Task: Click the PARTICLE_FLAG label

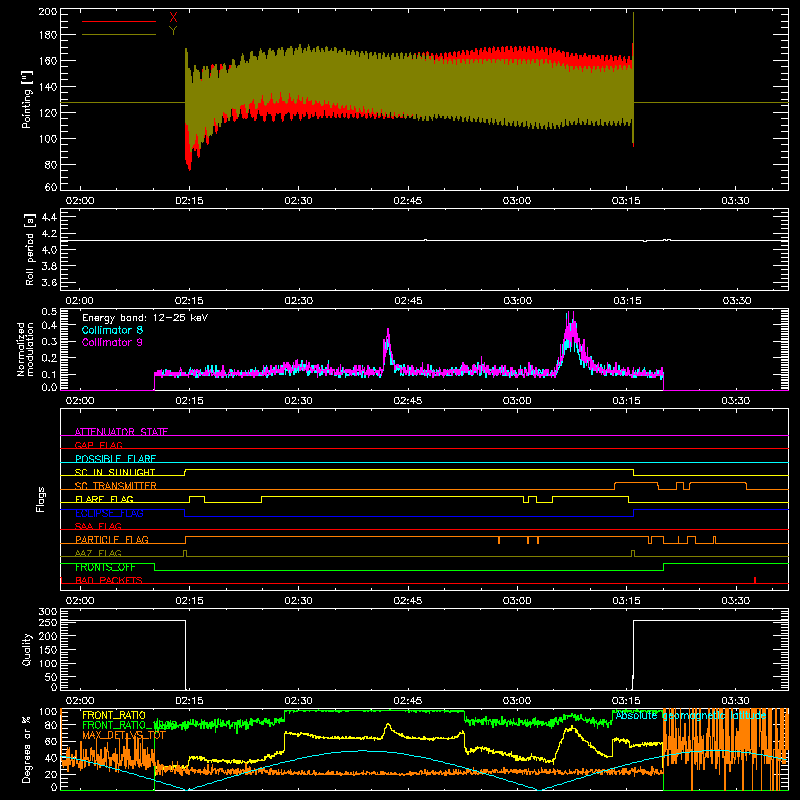Action: pyautogui.click(x=112, y=540)
